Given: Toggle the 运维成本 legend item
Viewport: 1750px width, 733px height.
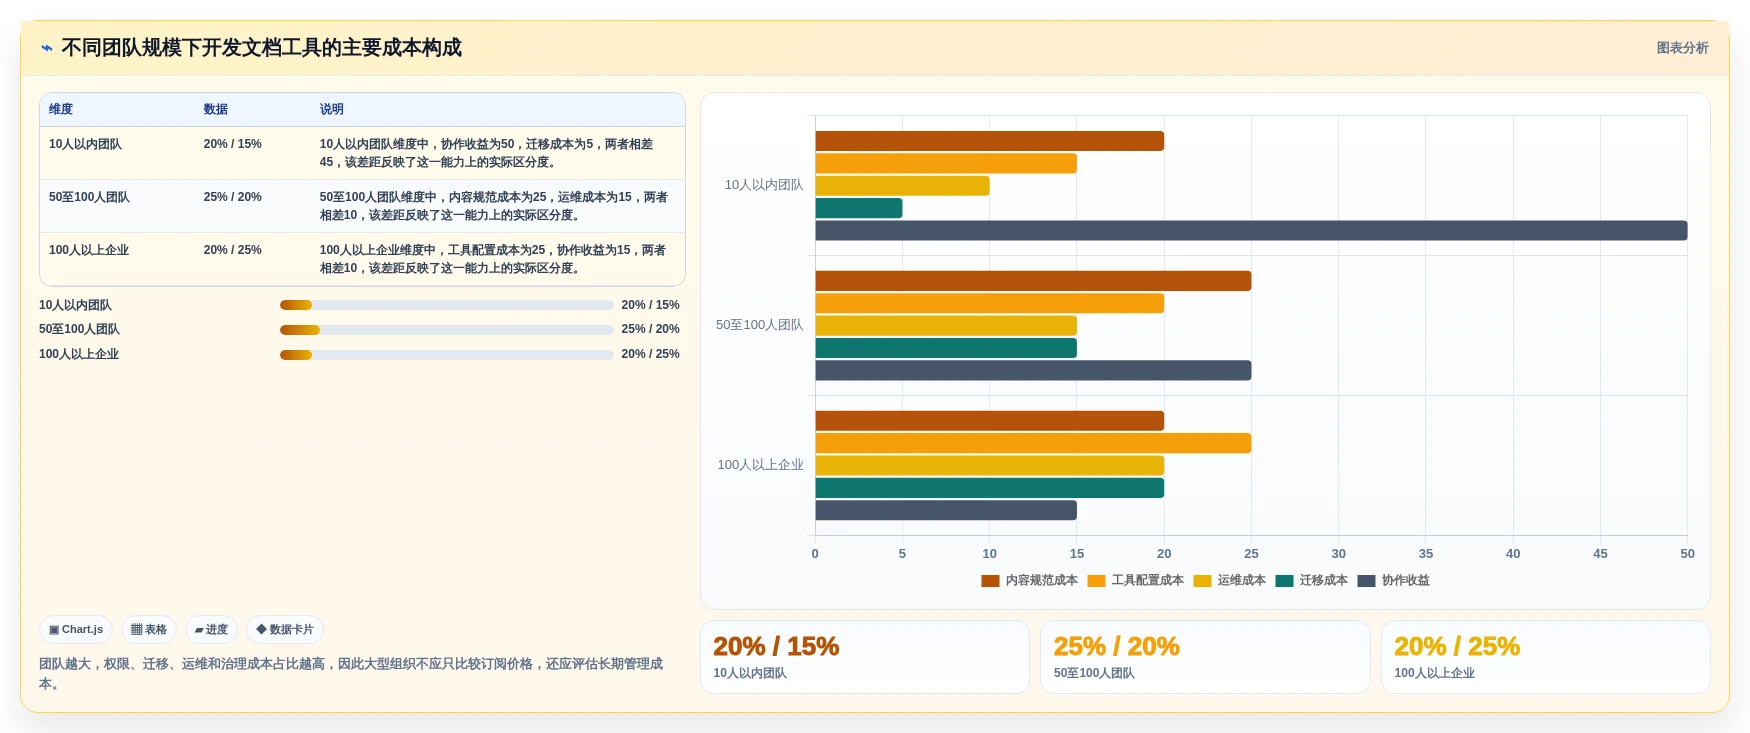Looking at the screenshot, I should 1230,580.
